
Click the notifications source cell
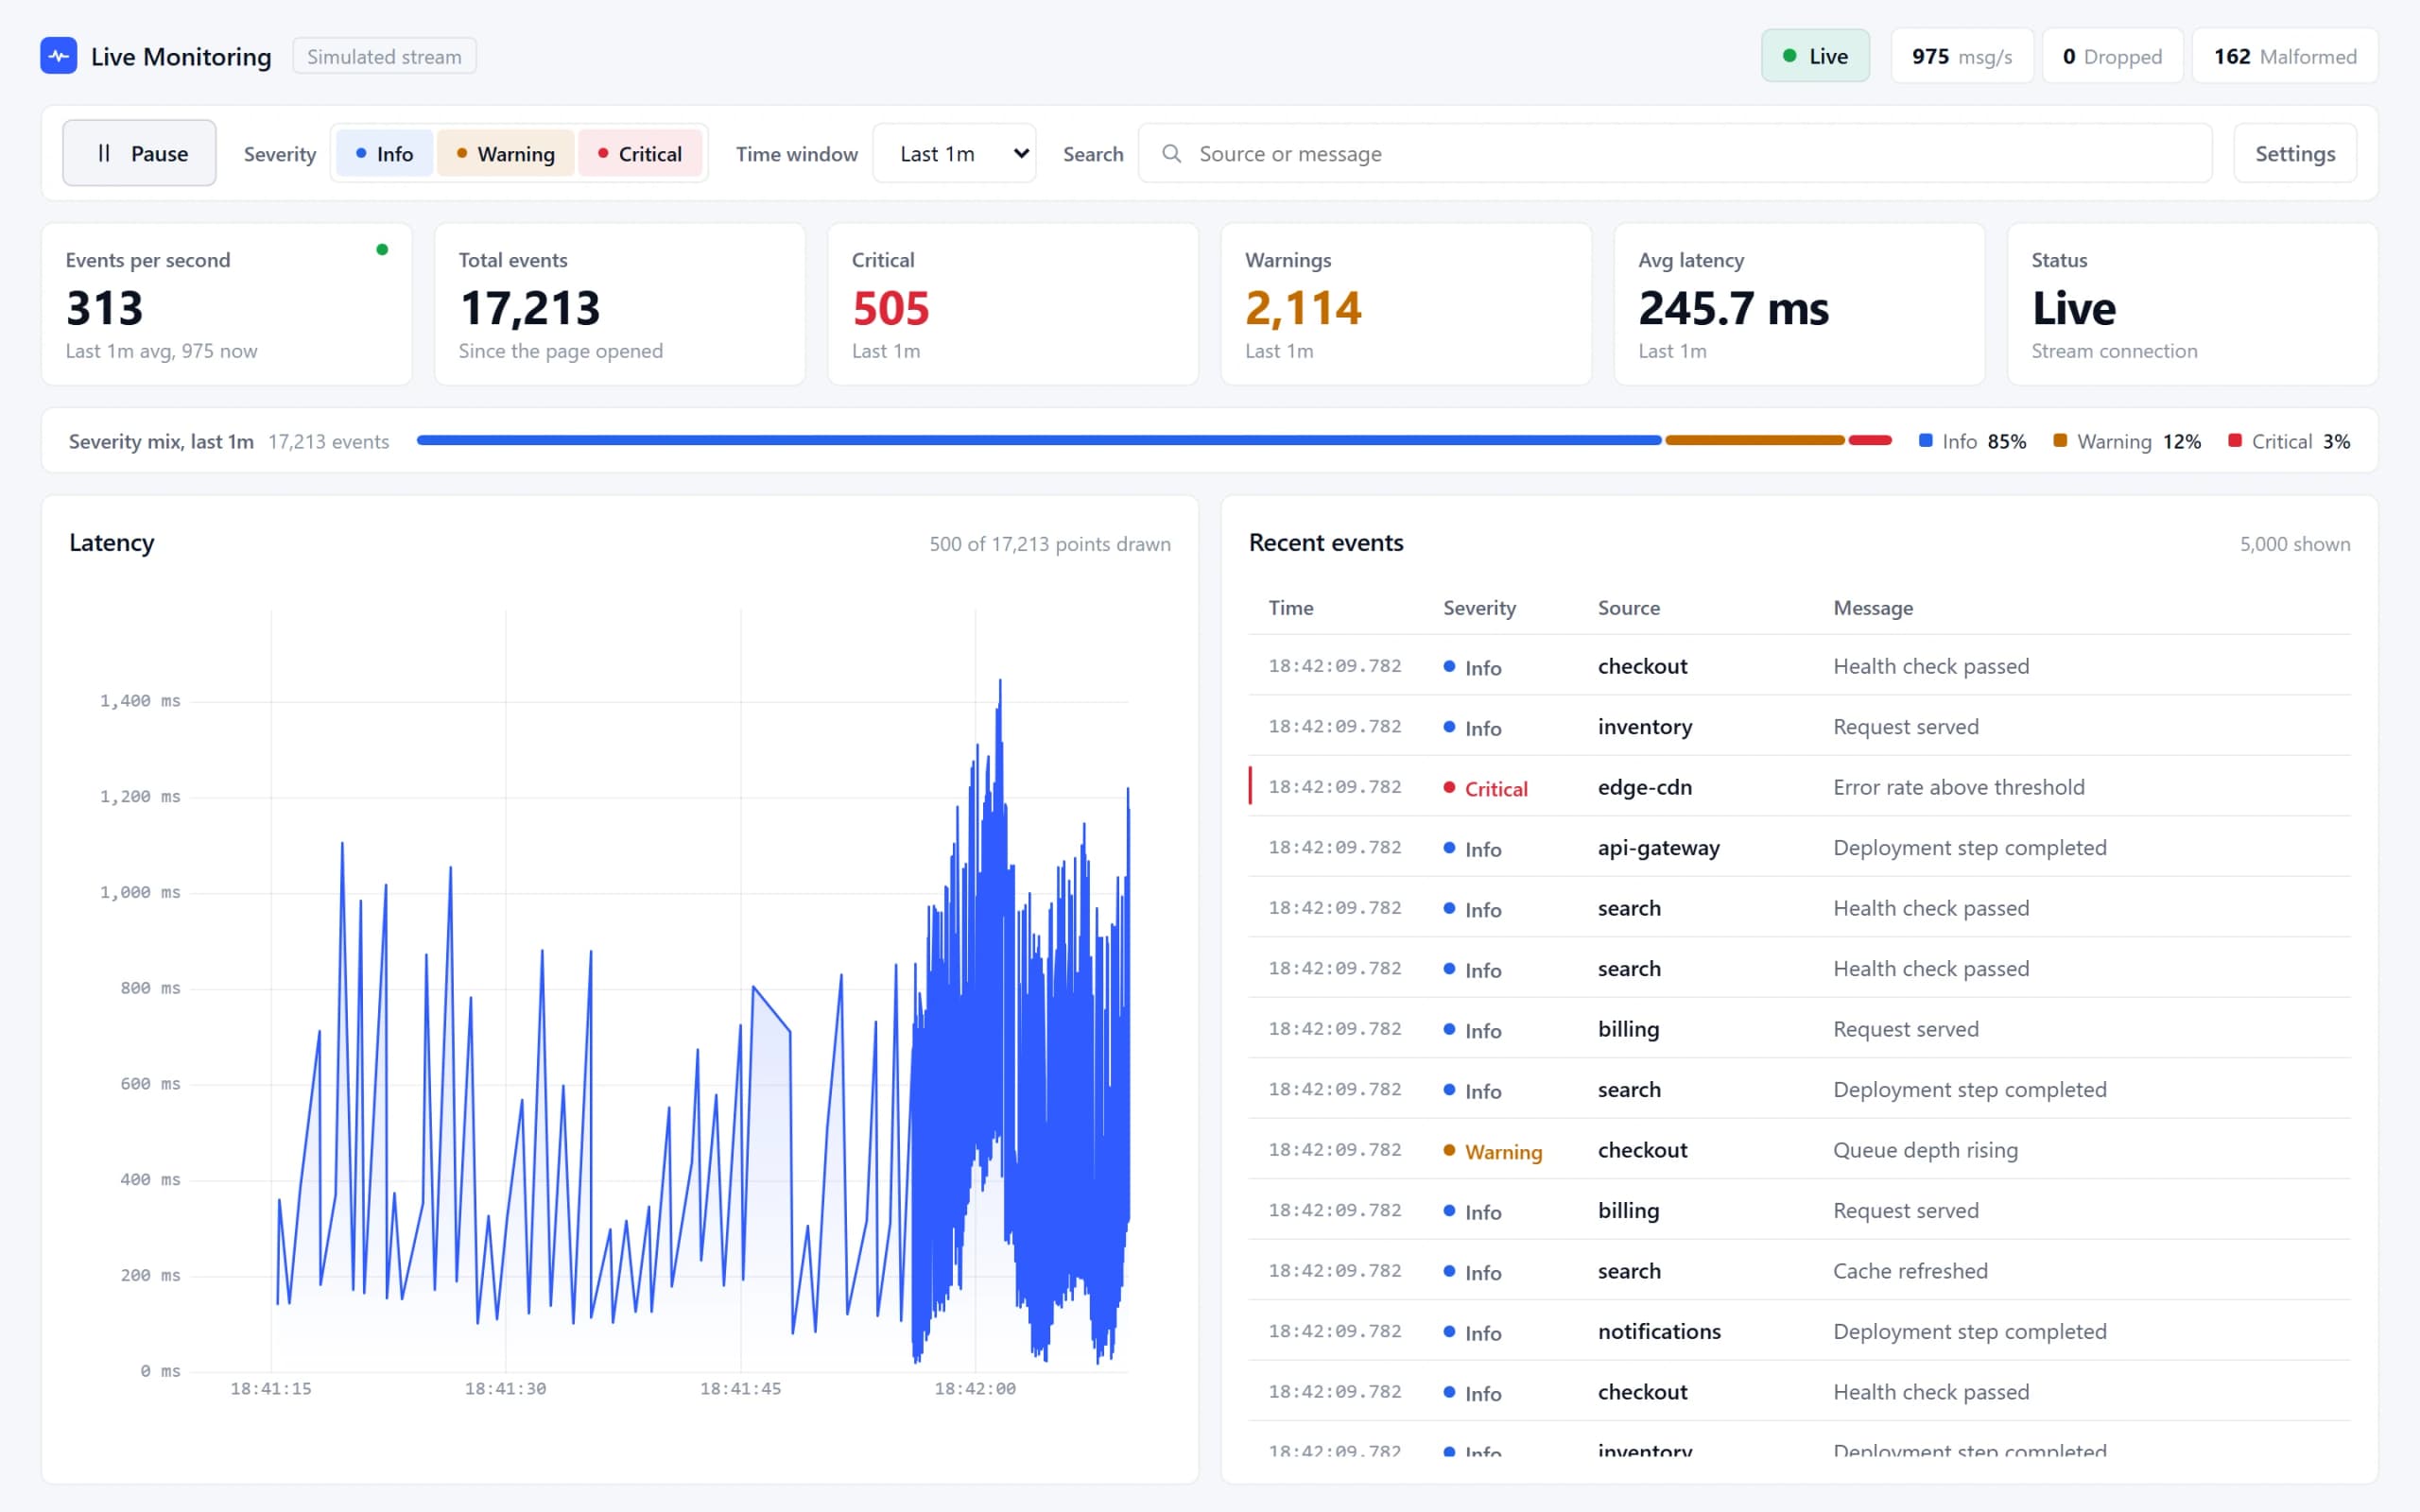(1659, 1331)
